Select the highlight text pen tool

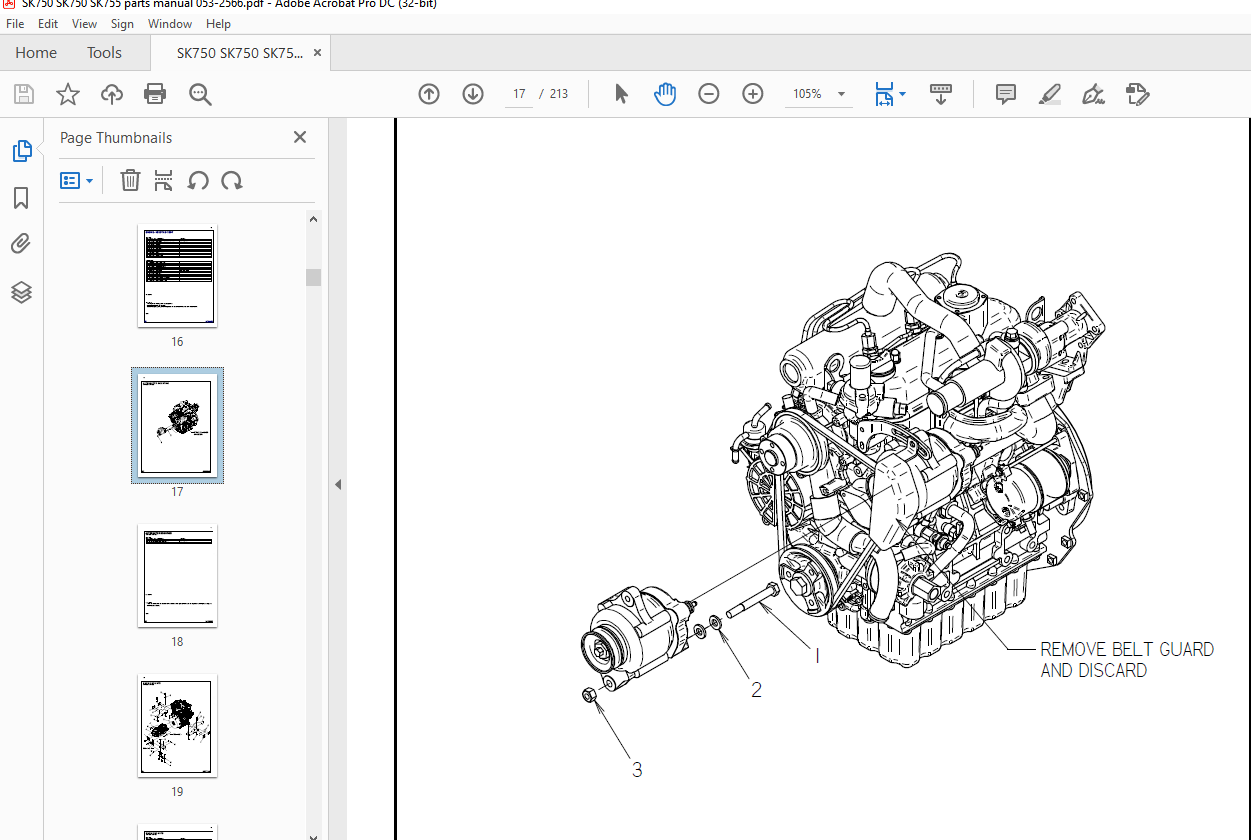coord(1049,94)
